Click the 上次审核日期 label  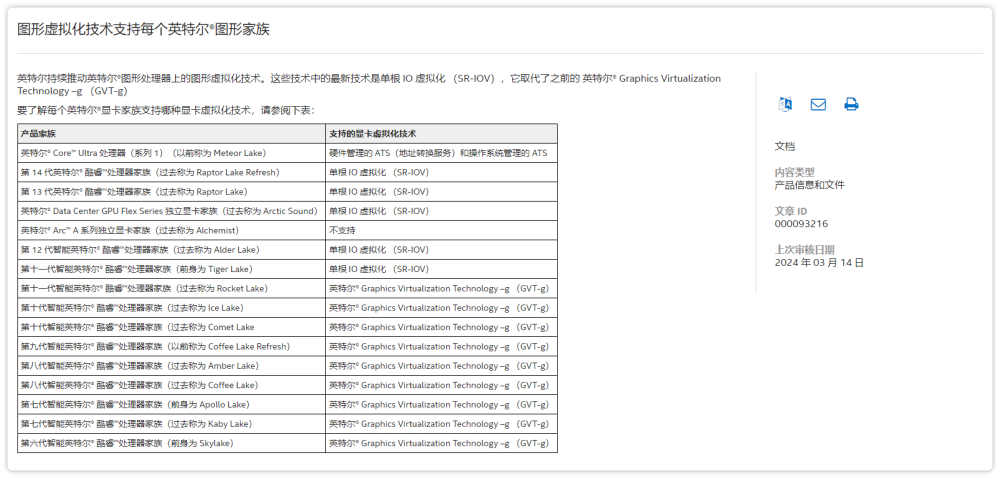click(804, 250)
